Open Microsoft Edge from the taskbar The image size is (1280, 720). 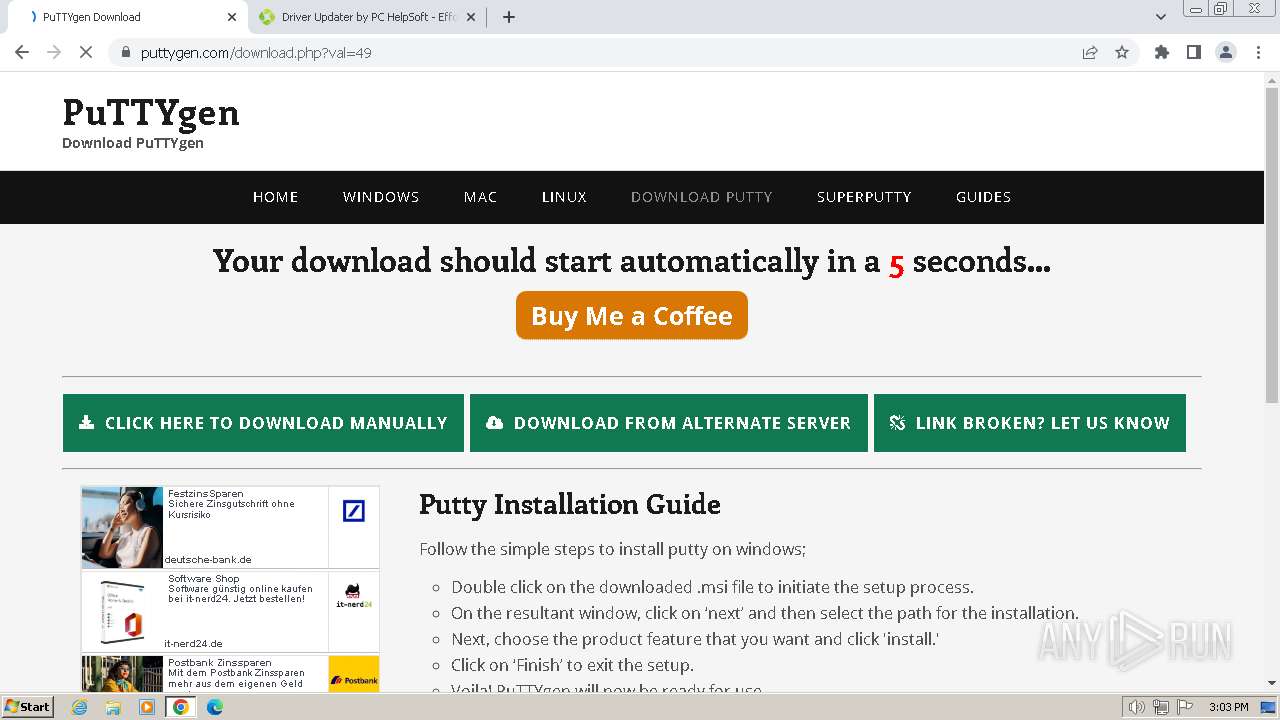(215, 707)
